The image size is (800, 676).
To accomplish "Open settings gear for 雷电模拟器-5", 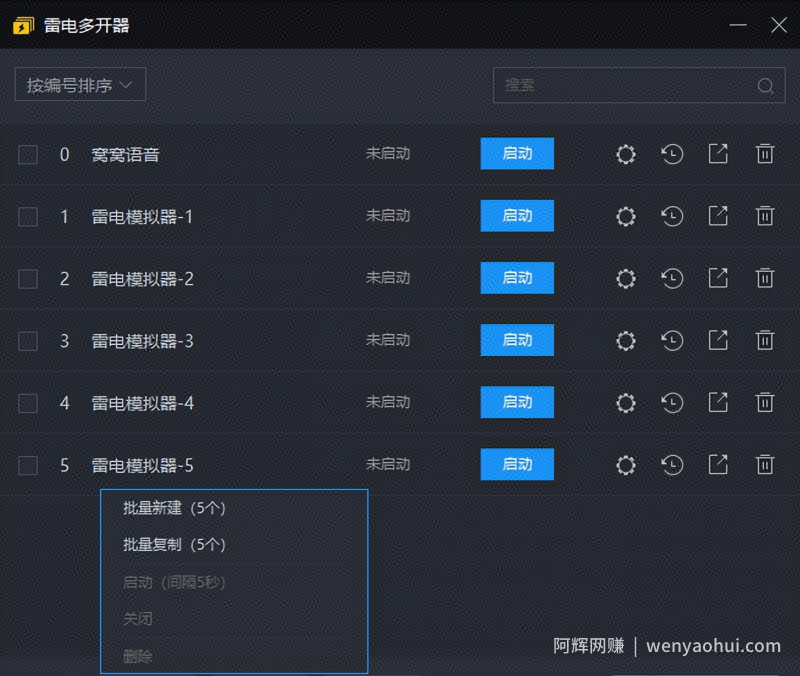I will coord(626,465).
